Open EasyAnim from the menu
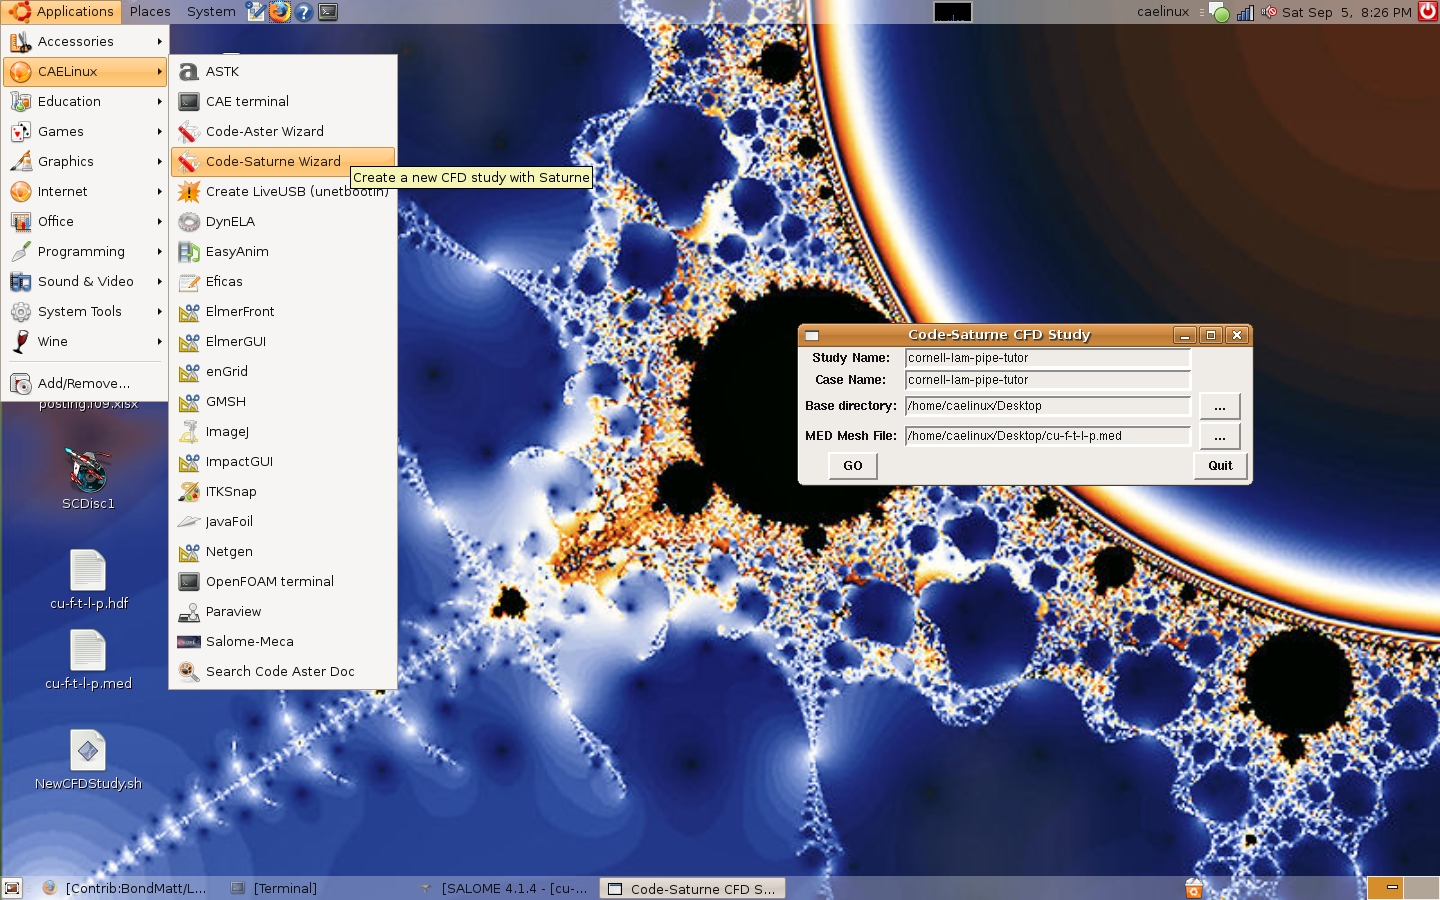Screen dimensions: 1440x900 [283, 251]
